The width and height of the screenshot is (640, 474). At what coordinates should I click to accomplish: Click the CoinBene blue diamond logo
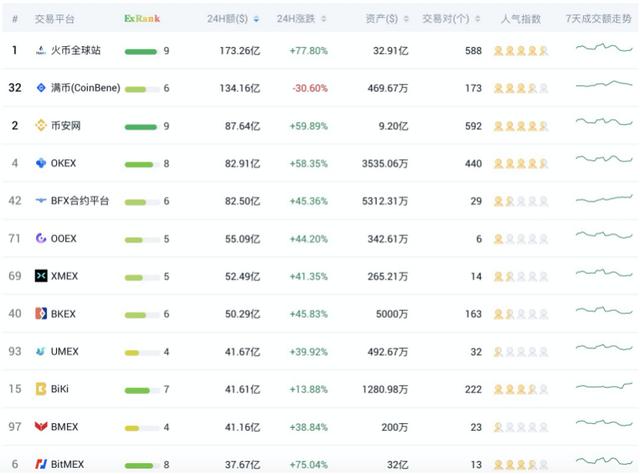[x=41, y=88]
